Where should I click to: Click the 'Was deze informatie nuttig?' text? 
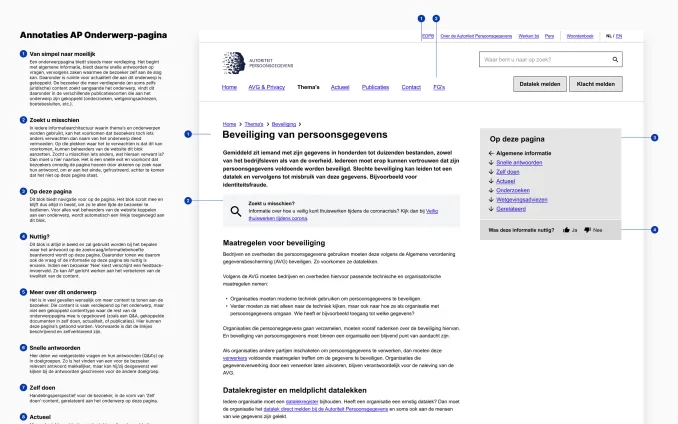[521, 230]
